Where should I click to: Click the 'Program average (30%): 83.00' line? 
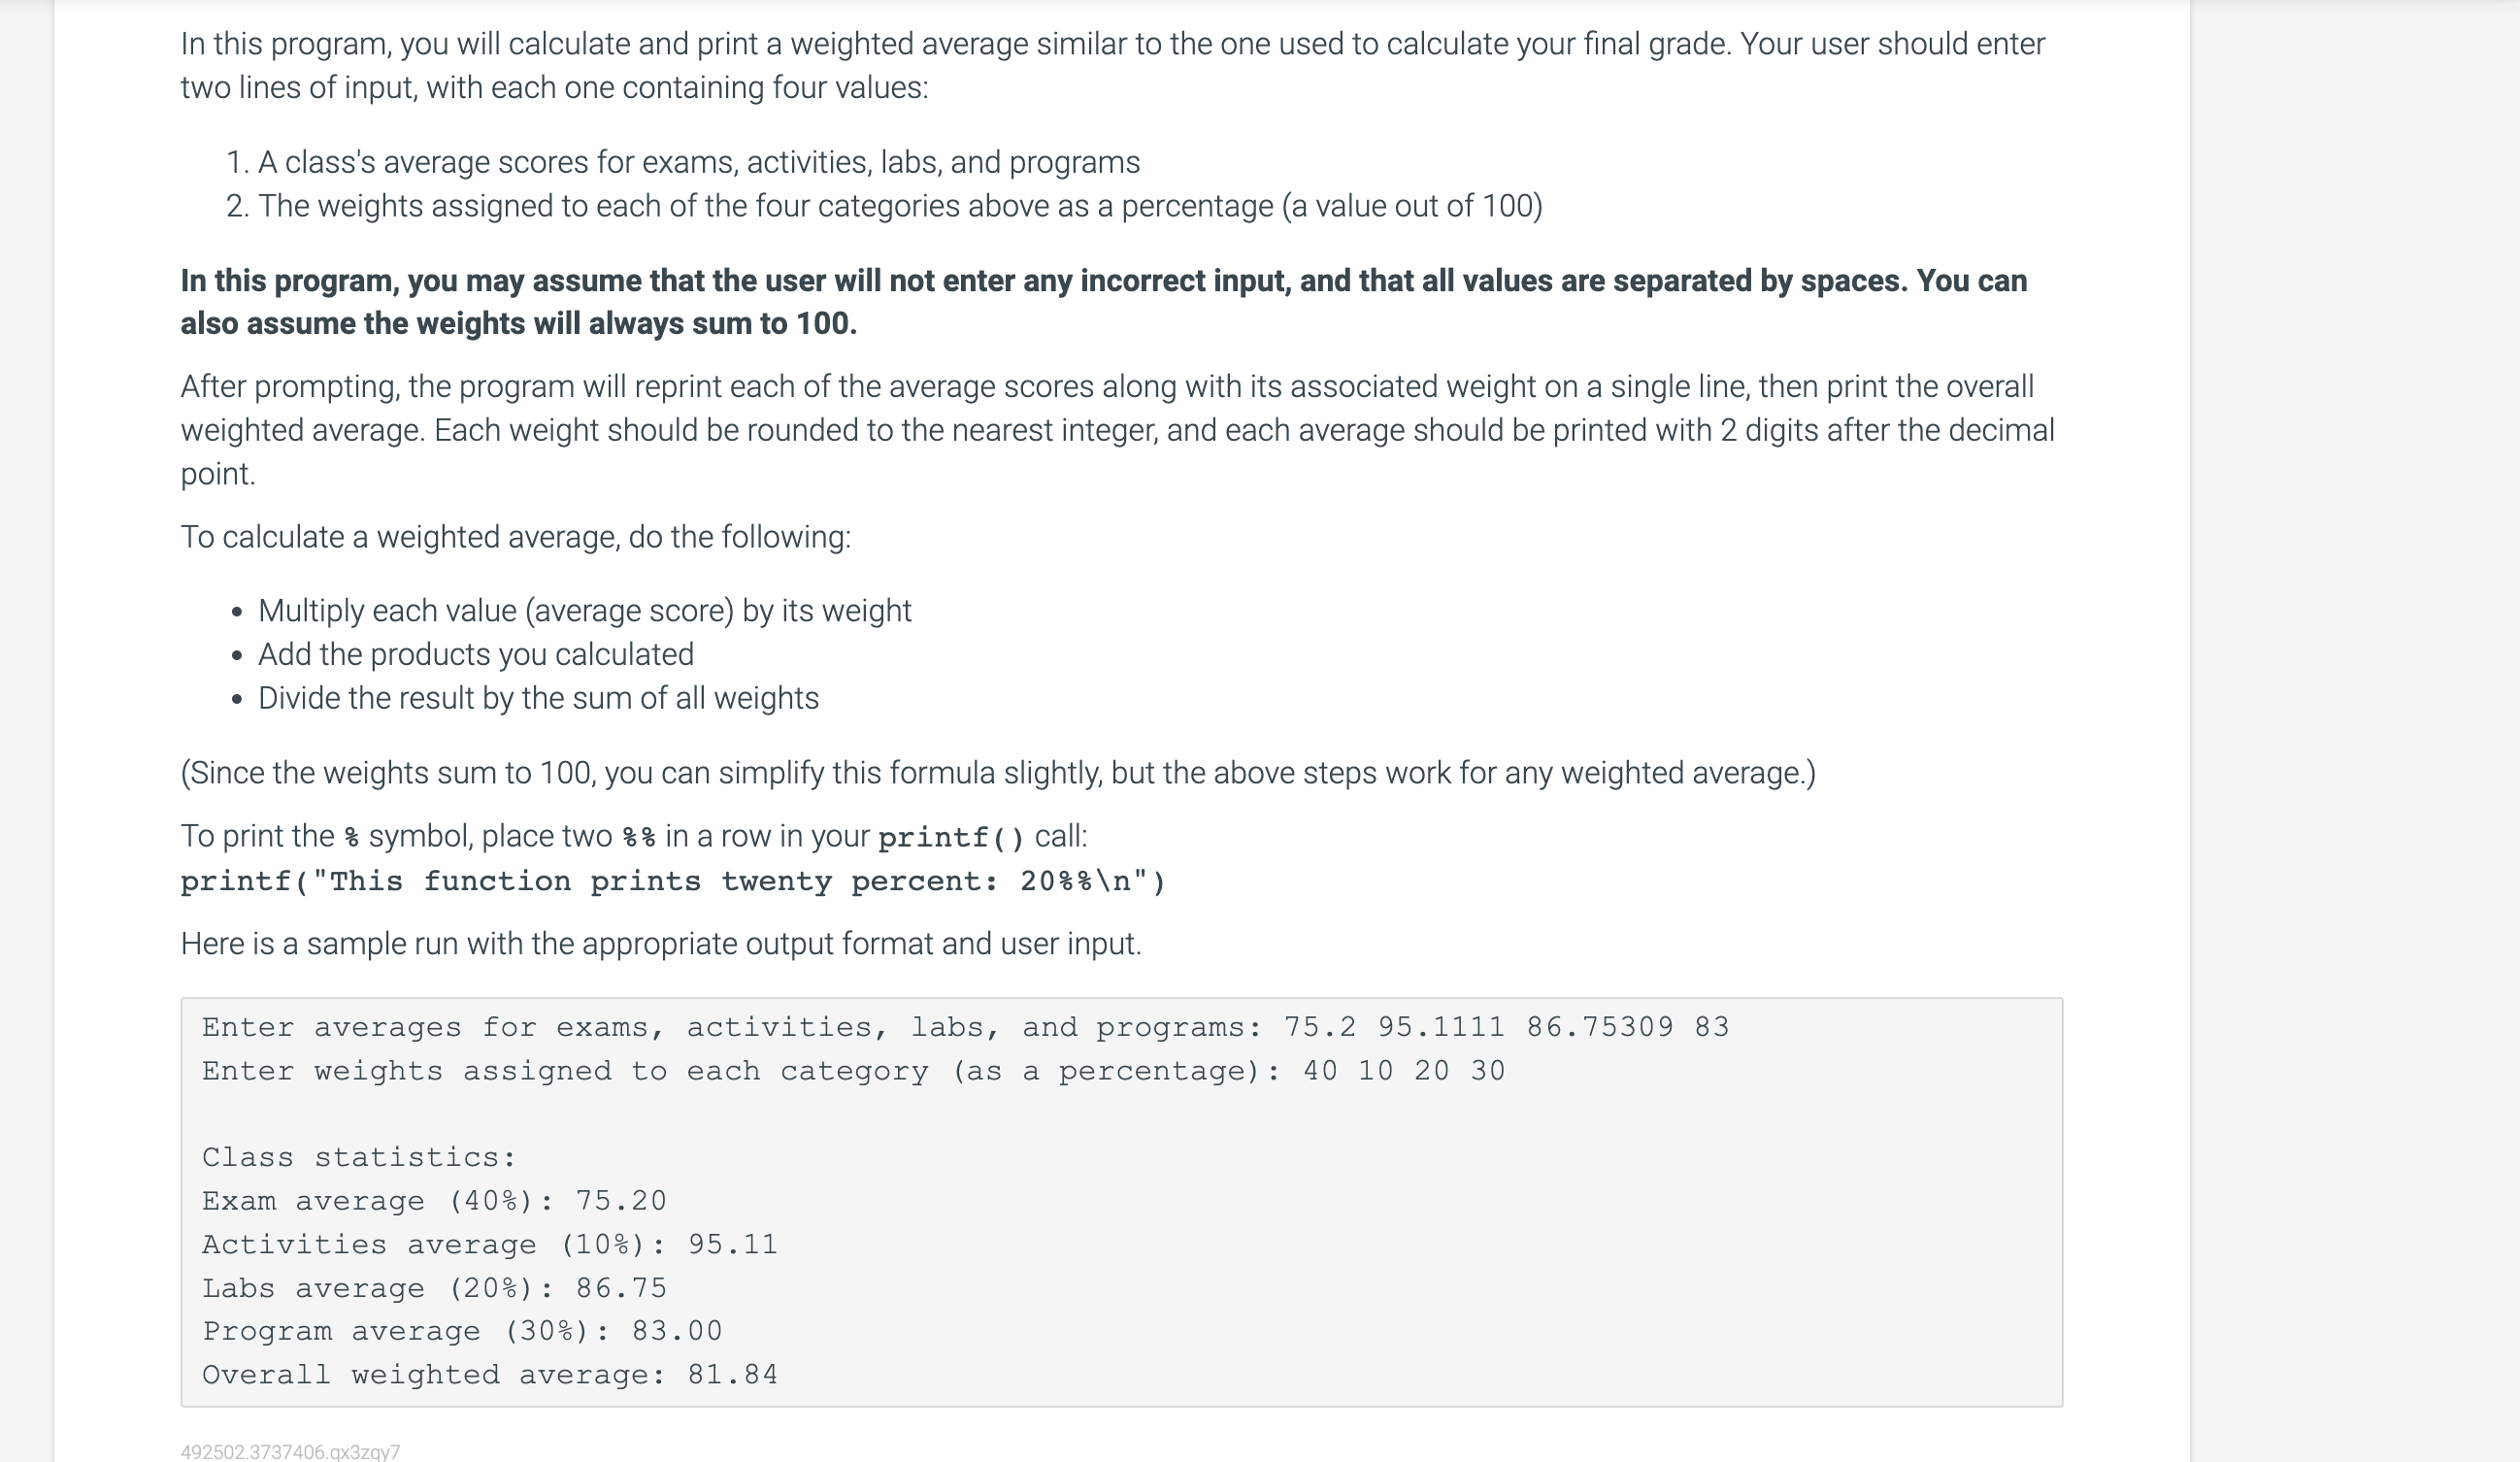(462, 1331)
